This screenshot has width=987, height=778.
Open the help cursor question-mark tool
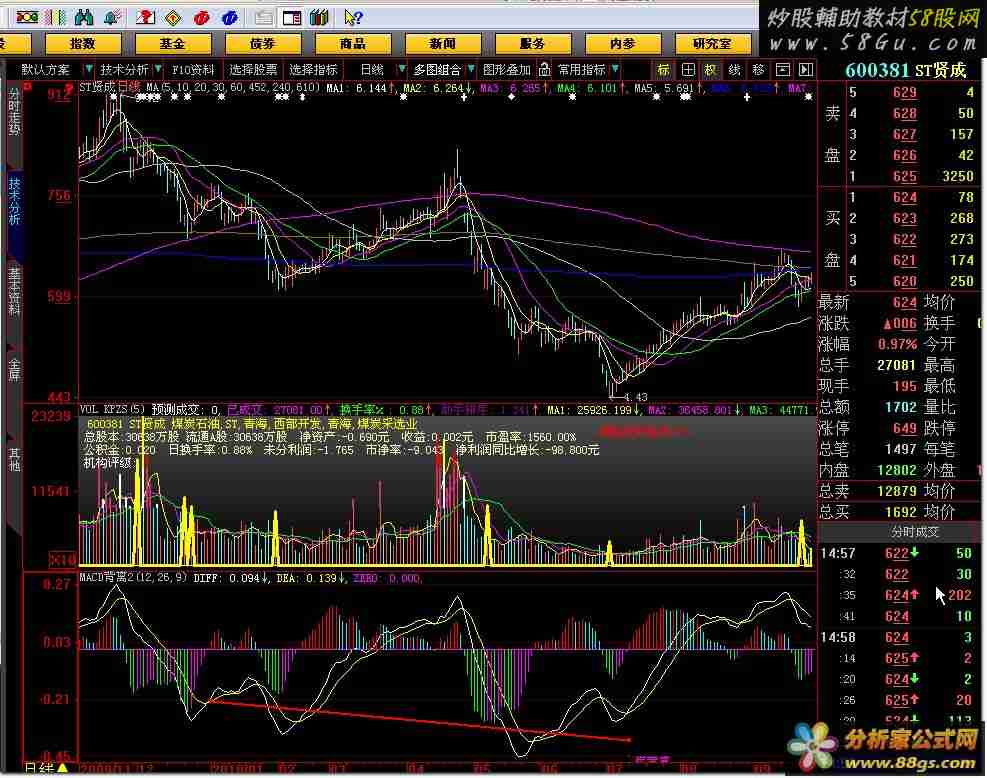tap(352, 17)
